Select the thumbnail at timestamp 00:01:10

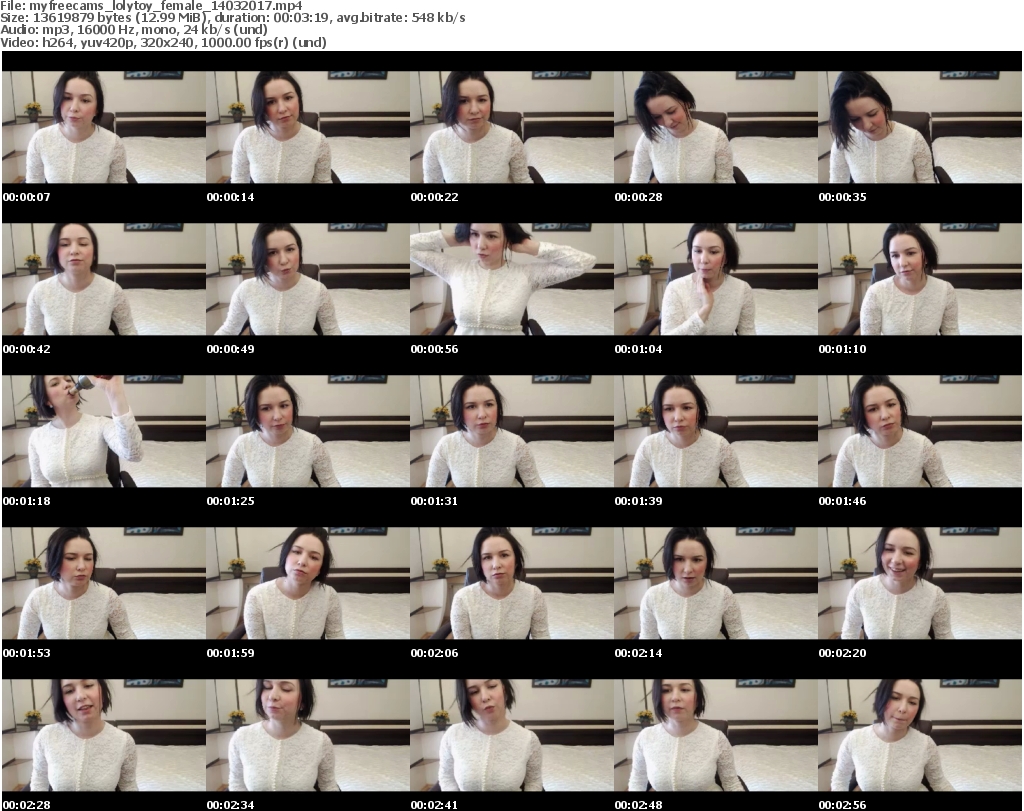[x=920, y=279]
